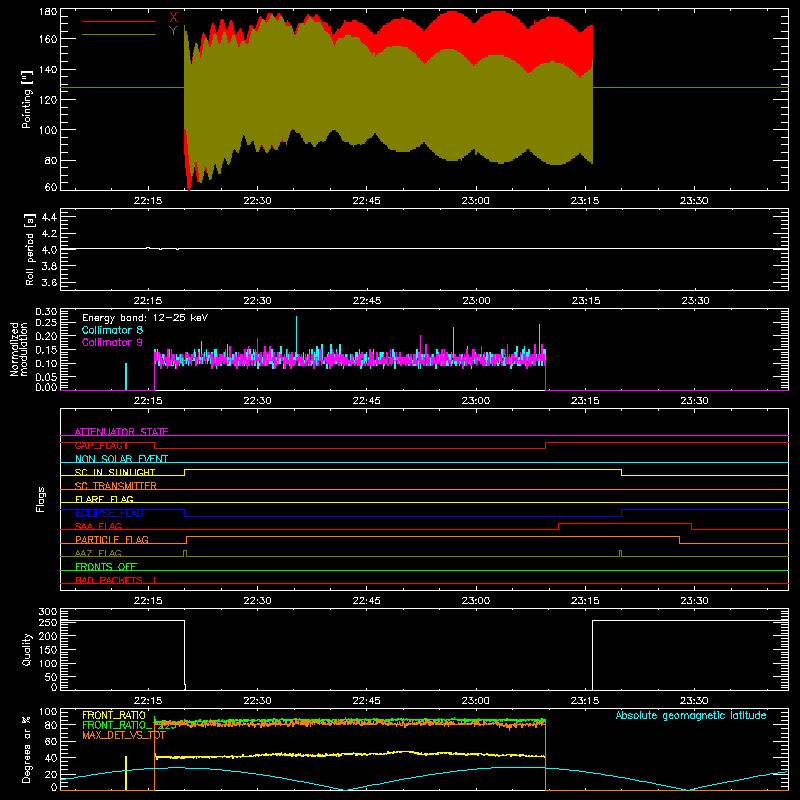Viewport: 800px width, 800px height.
Task: Select the cyan "Collimator 8" legend entry
Action: (112, 330)
